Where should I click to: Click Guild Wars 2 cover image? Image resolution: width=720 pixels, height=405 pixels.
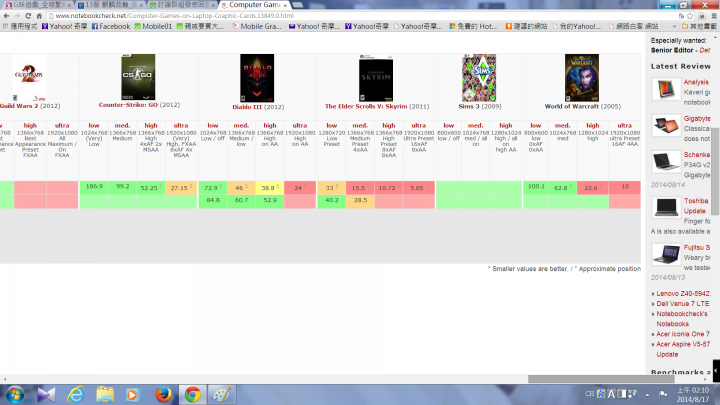pos(29,77)
